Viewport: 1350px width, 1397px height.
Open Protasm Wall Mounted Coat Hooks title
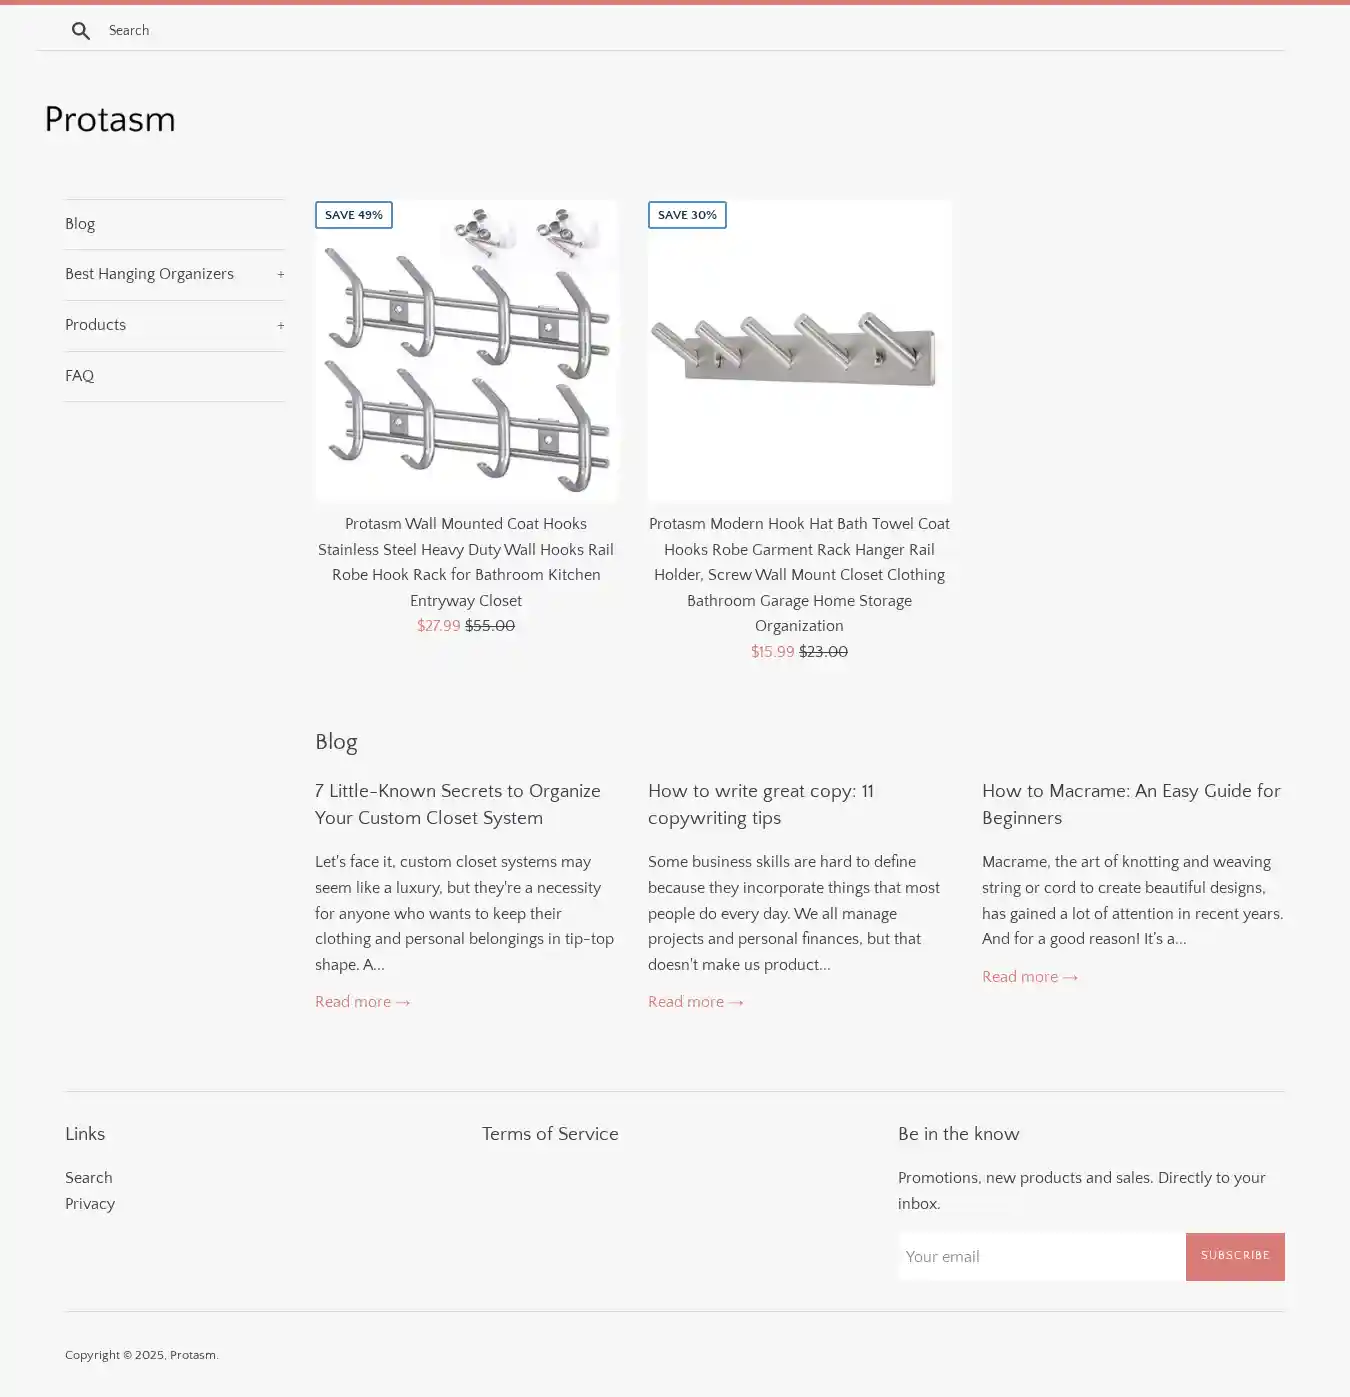pos(466,562)
